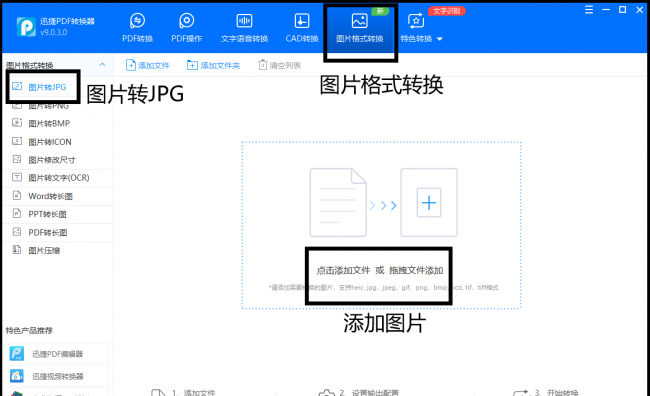Click 添加文件夹 toolbar button
Screen dimensions: 650x396
213,65
